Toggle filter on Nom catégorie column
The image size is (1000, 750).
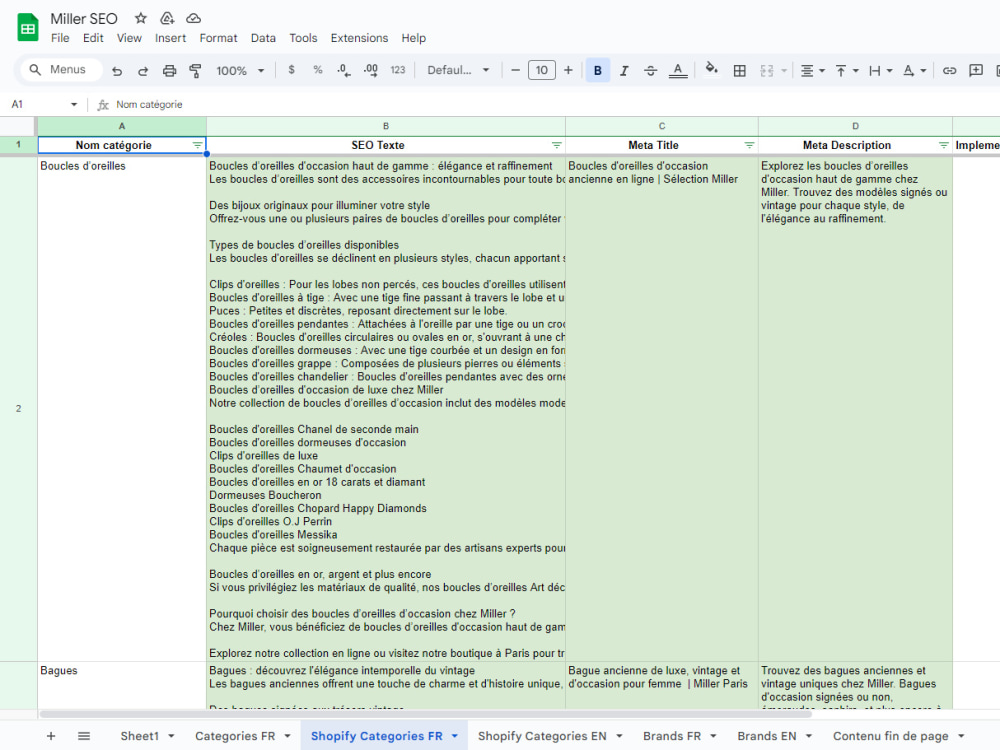tap(197, 145)
